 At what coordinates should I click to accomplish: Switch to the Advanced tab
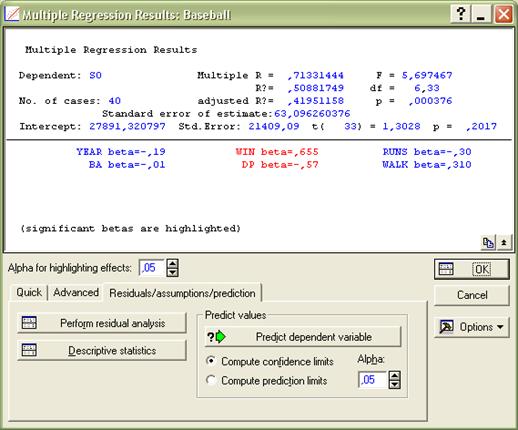76,292
